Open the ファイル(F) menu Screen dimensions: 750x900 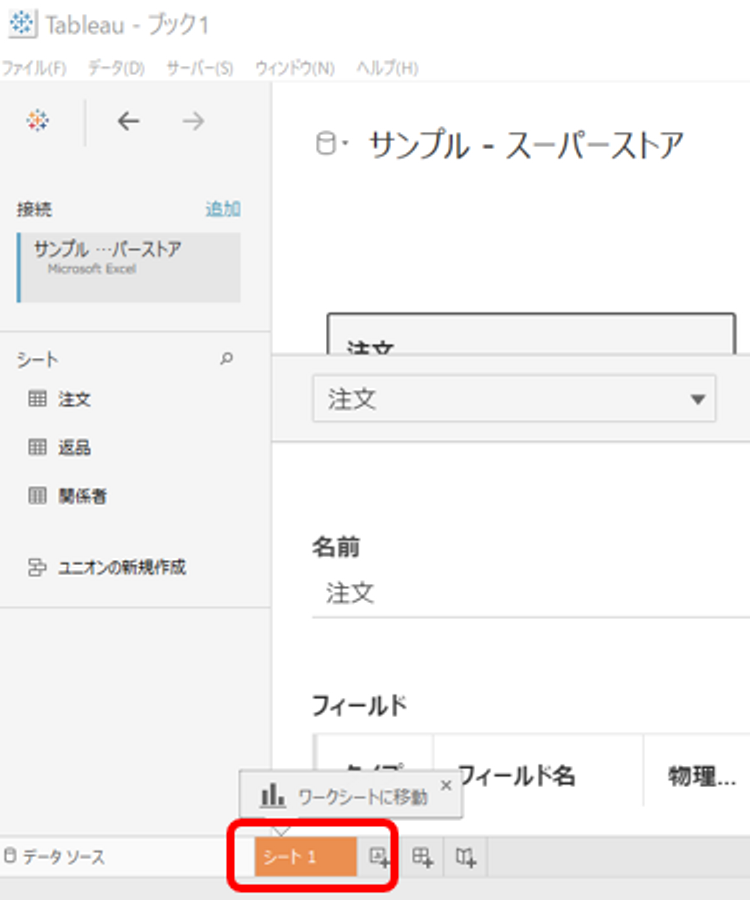pyautogui.click(x=34, y=68)
